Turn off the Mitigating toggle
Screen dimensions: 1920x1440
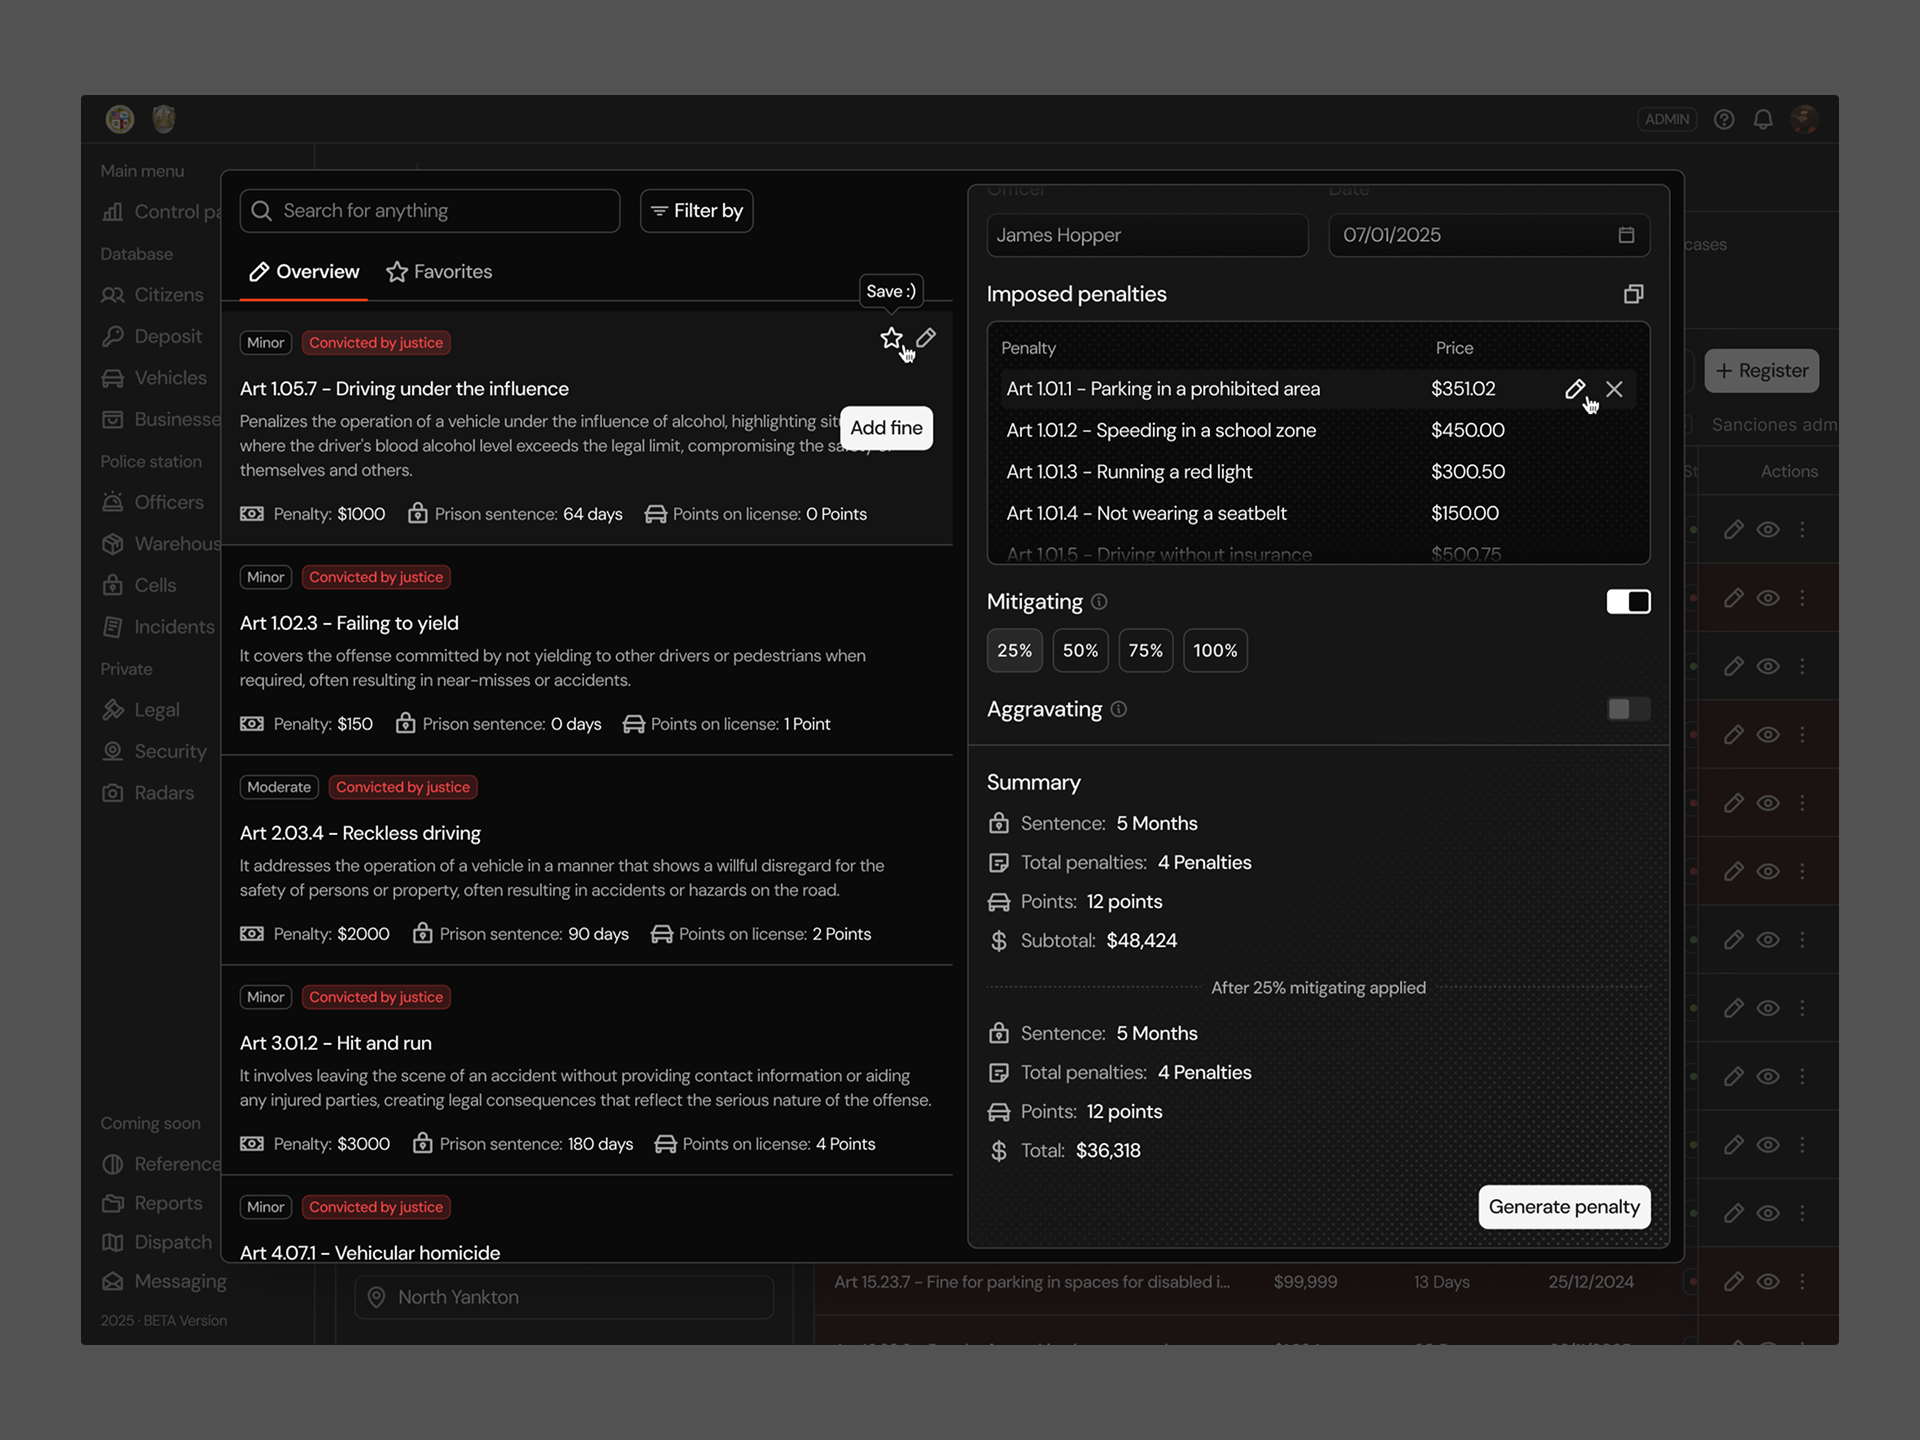pos(1628,602)
